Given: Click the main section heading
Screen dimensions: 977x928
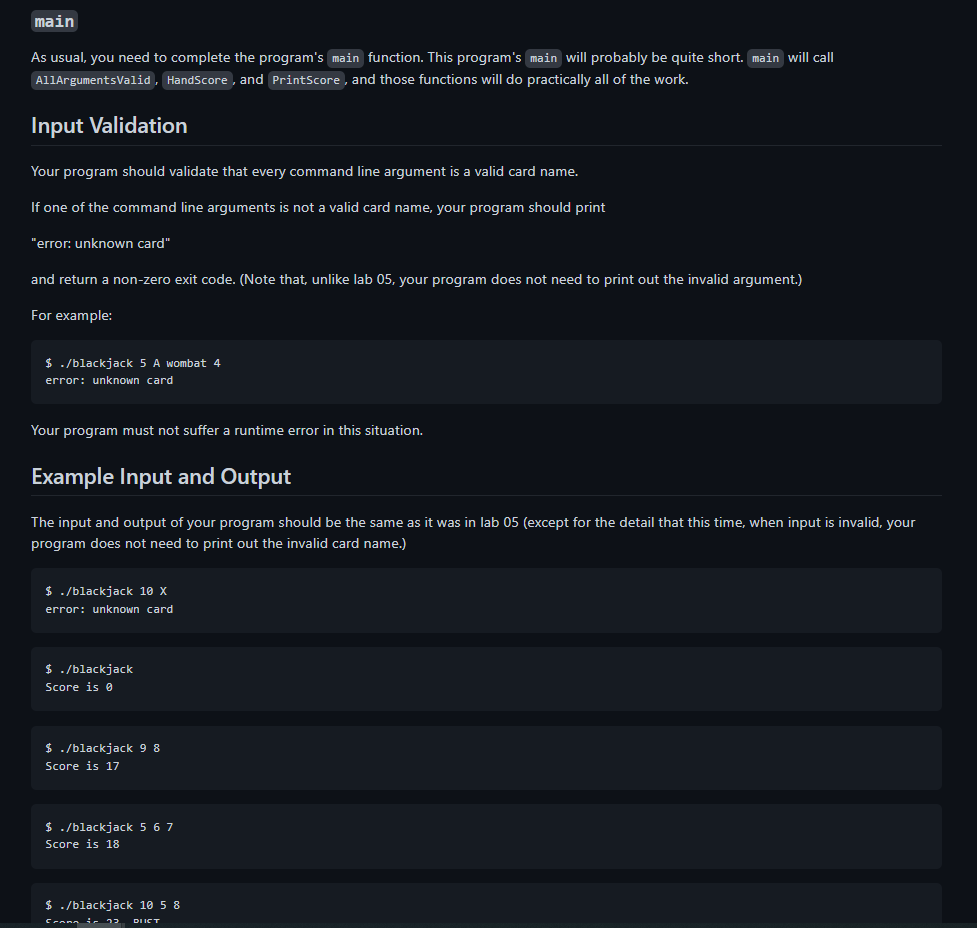Looking at the screenshot, I should pos(54,21).
